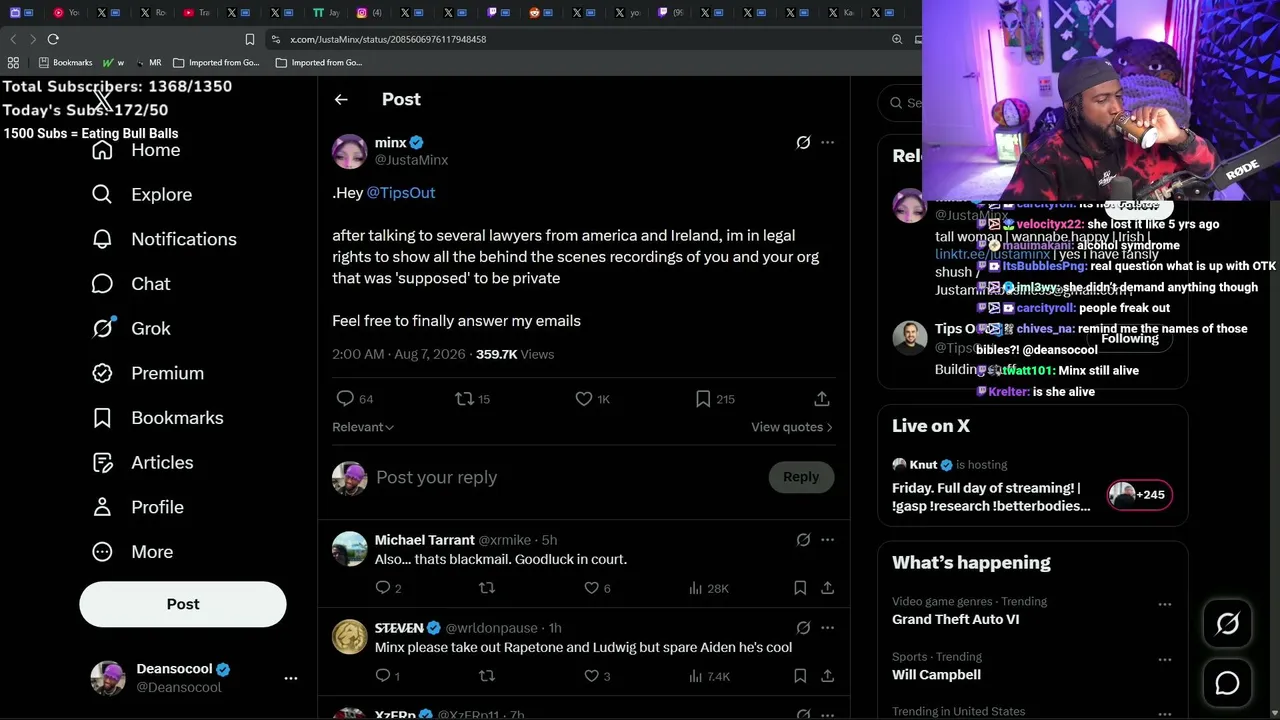Open Chat messages in sidebar
The image size is (1280, 720).
pyautogui.click(x=130, y=284)
